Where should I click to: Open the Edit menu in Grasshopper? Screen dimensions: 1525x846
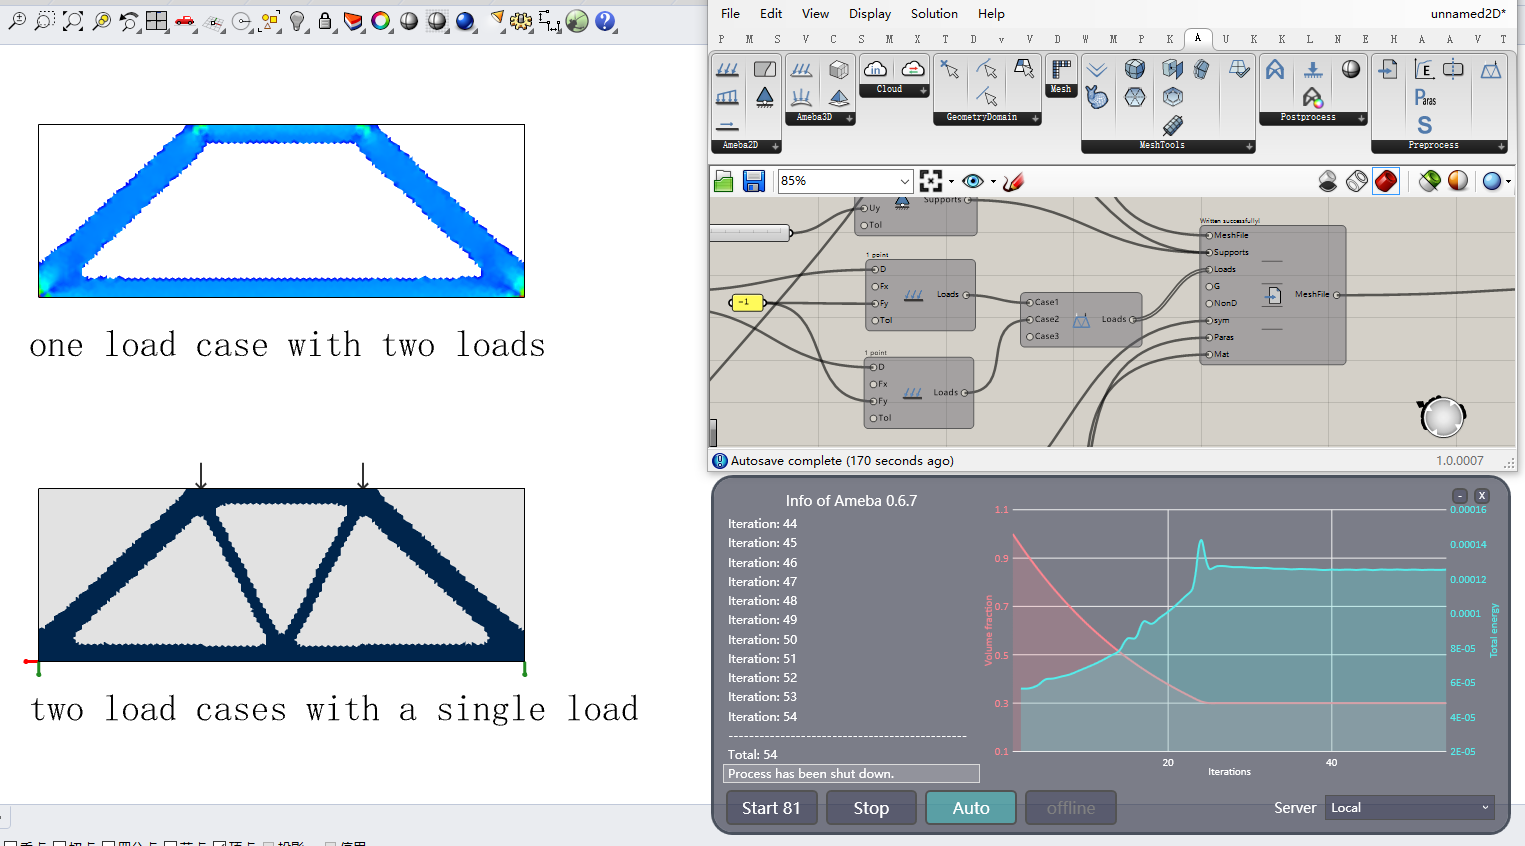771,14
